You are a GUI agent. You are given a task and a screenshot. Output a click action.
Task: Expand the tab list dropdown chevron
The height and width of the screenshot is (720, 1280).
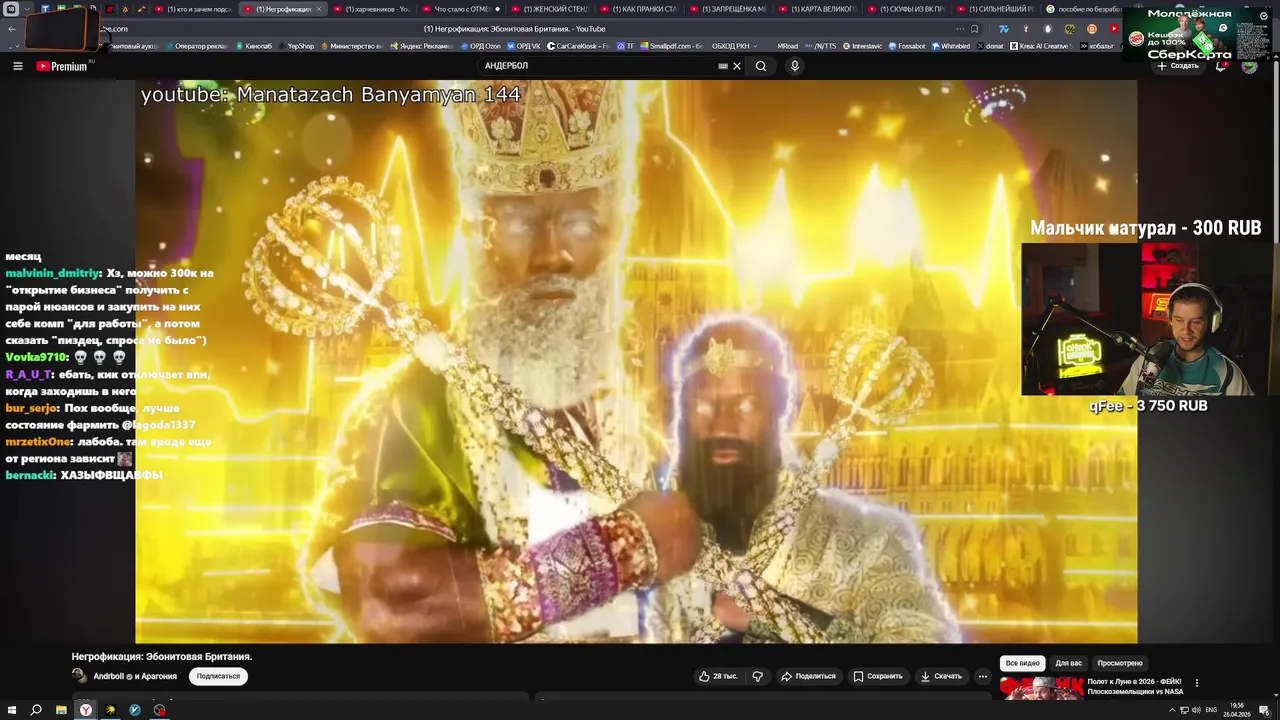27,9
